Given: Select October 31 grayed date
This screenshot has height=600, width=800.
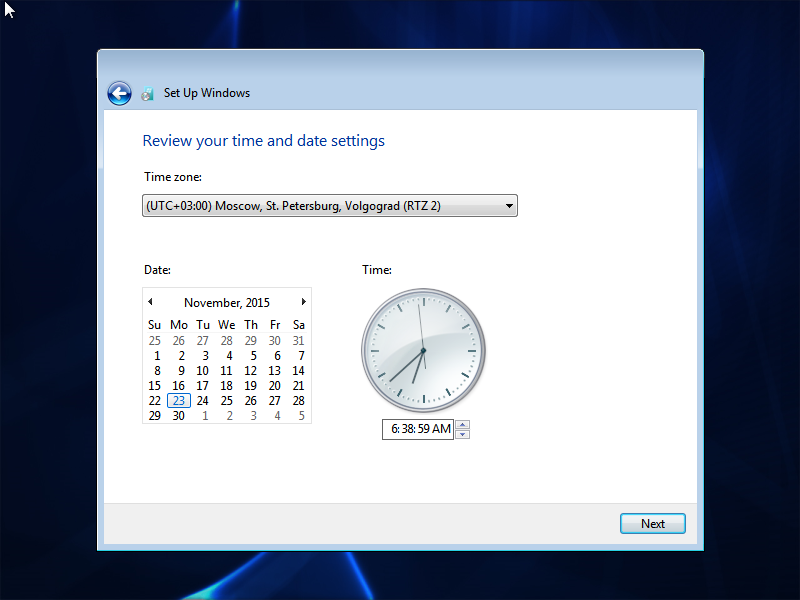Looking at the screenshot, I should (298, 340).
